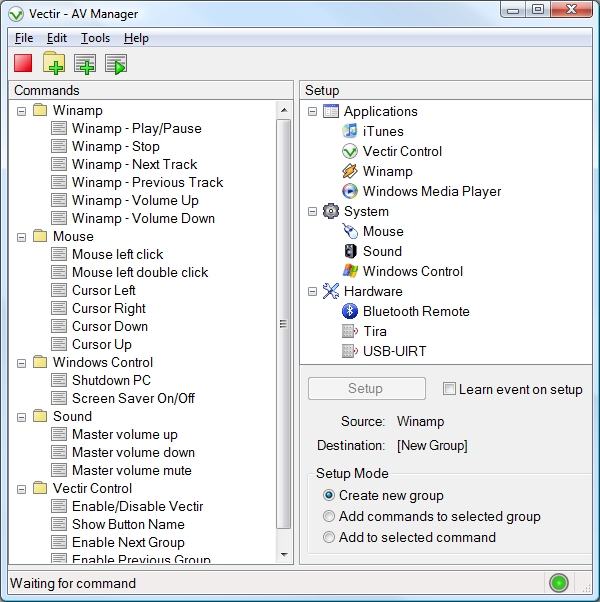Select Winamp - Stop command
Image resolution: width=600 pixels, height=602 pixels.
pos(116,146)
